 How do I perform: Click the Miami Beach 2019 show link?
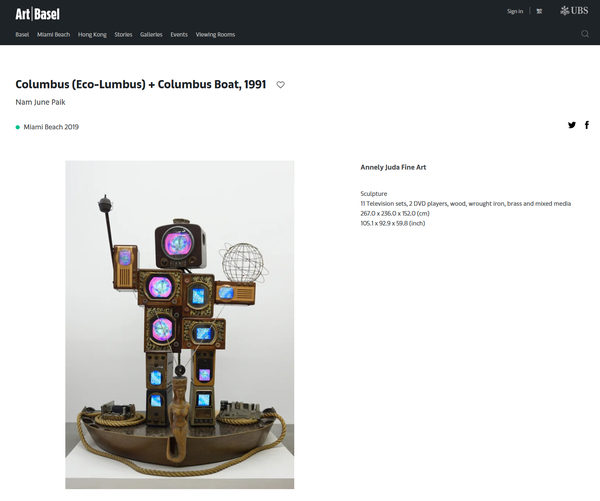(51, 127)
